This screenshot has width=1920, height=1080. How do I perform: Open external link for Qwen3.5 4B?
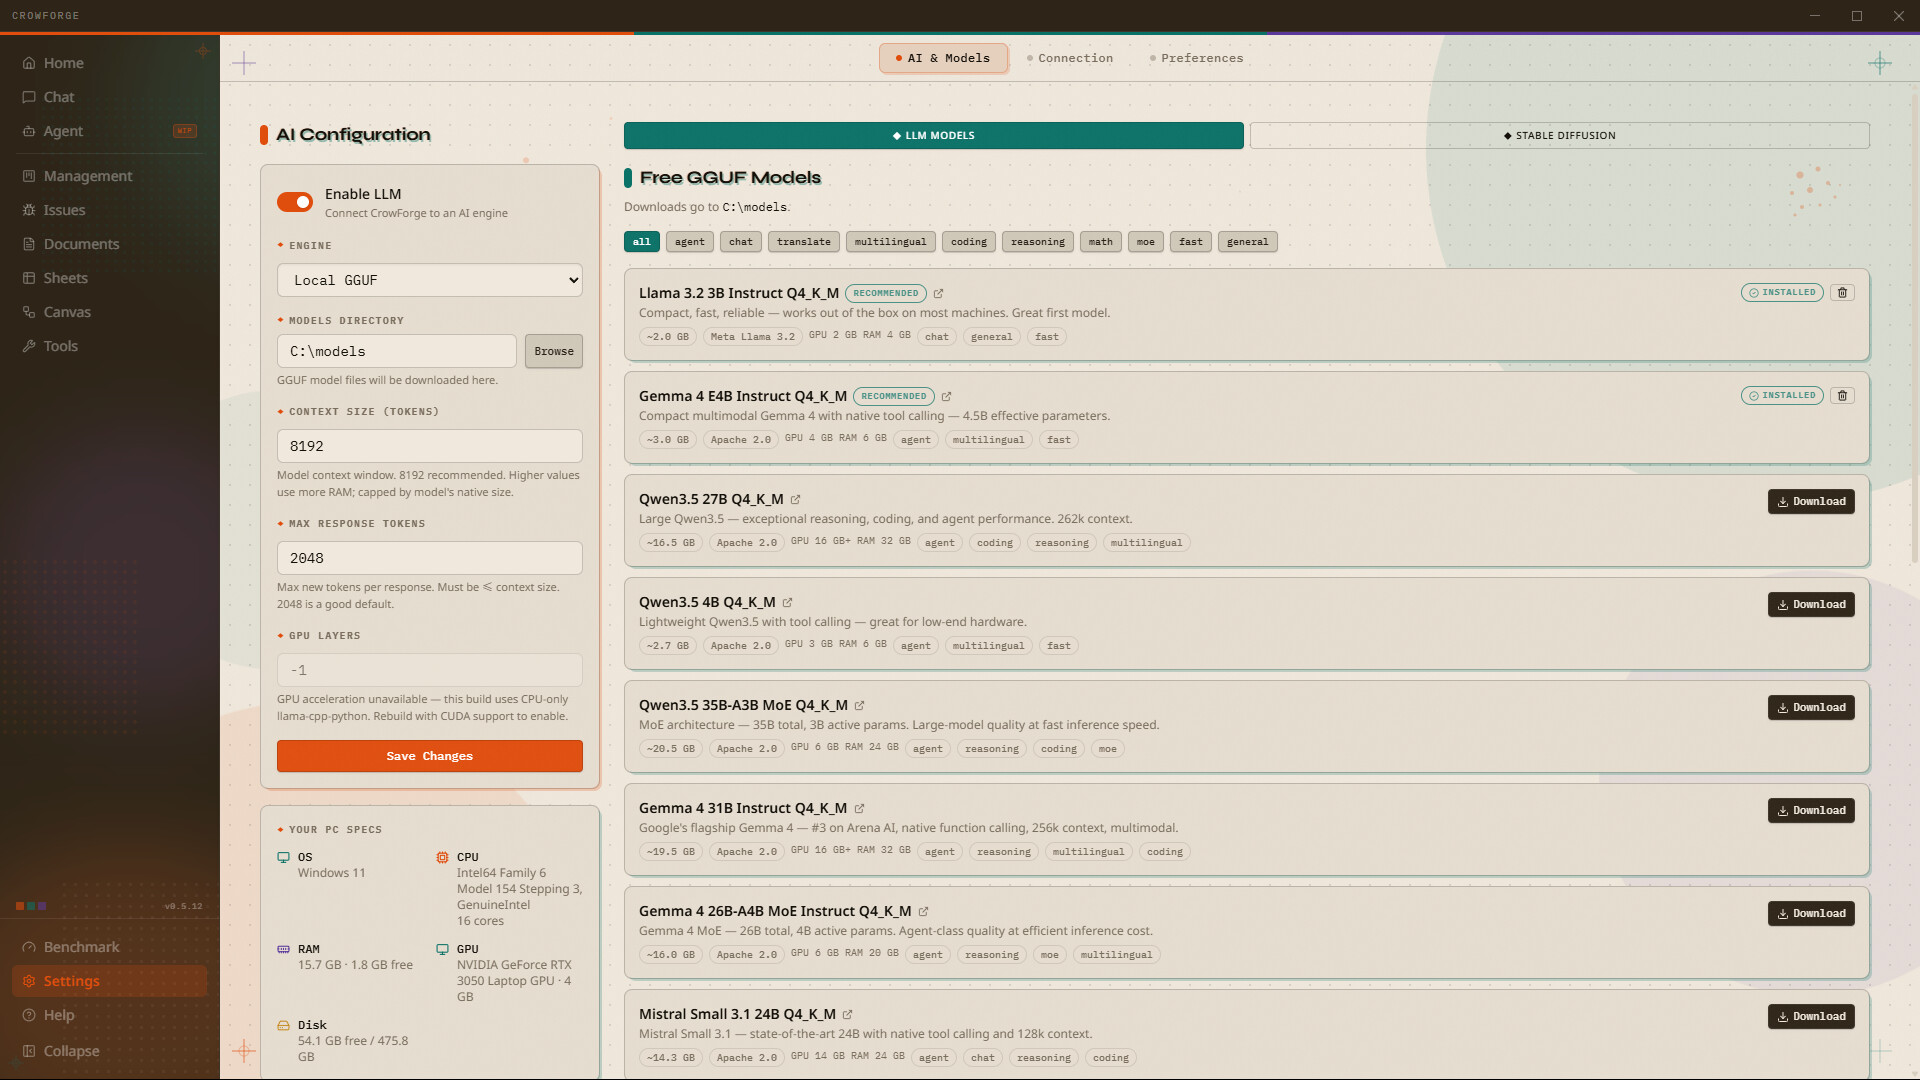[788, 603]
